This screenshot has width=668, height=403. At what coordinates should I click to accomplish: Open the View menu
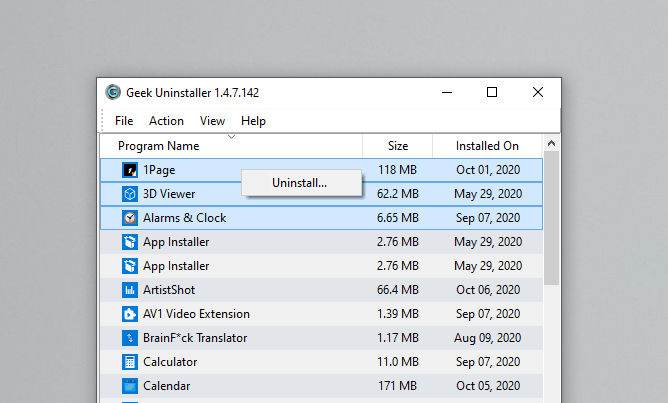tap(212, 121)
